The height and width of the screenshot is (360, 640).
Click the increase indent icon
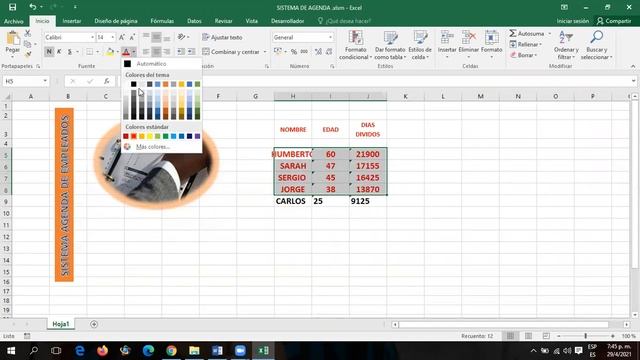(x=191, y=52)
